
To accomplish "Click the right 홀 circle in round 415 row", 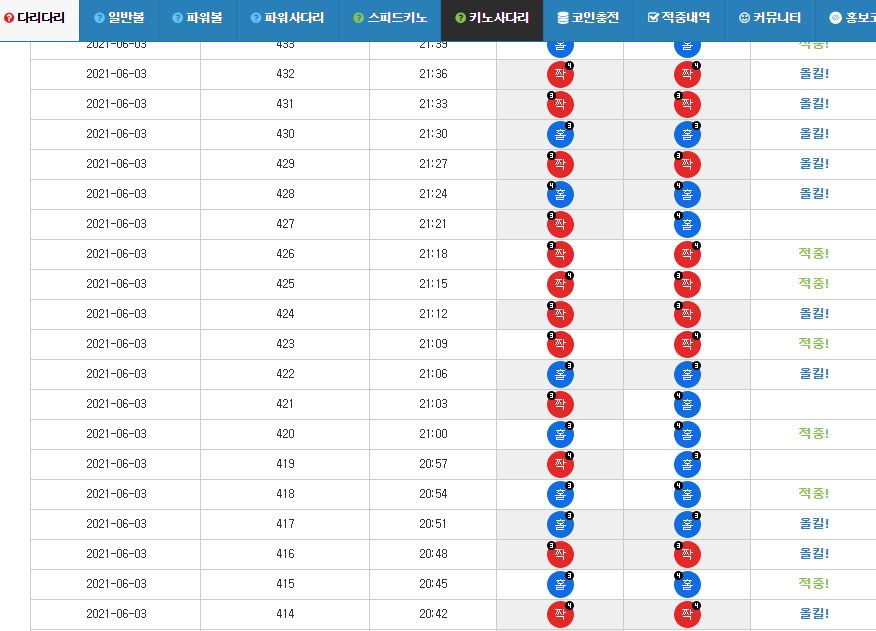I will click(x=687, y=584).
